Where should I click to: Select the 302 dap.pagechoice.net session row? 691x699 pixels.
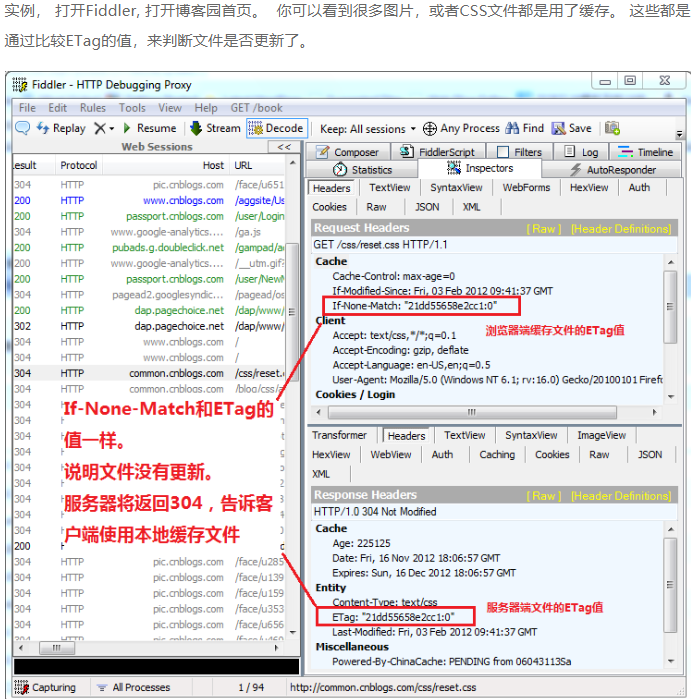click(149, 326)
